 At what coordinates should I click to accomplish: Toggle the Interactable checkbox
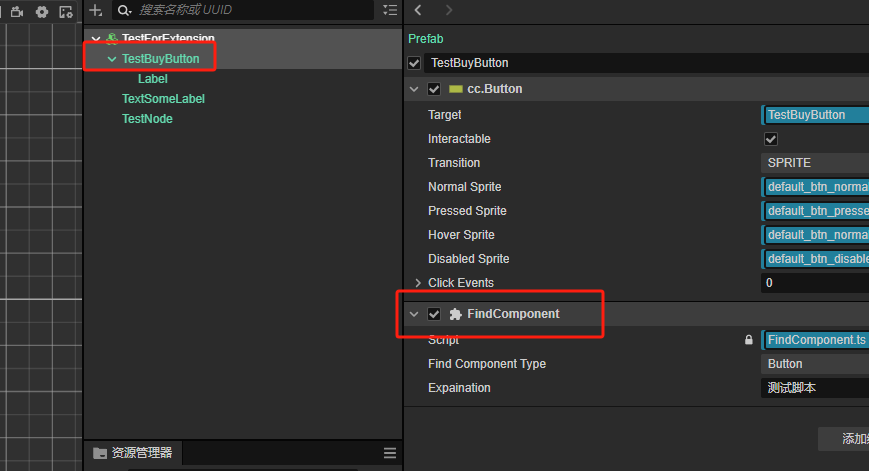click(x=771, y=139)
